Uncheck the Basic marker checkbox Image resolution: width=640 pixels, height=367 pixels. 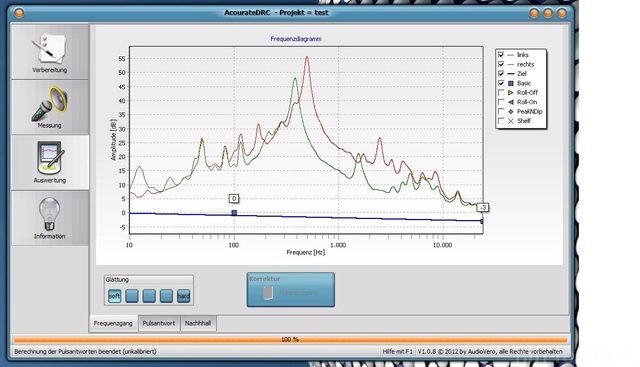point(501,83)
